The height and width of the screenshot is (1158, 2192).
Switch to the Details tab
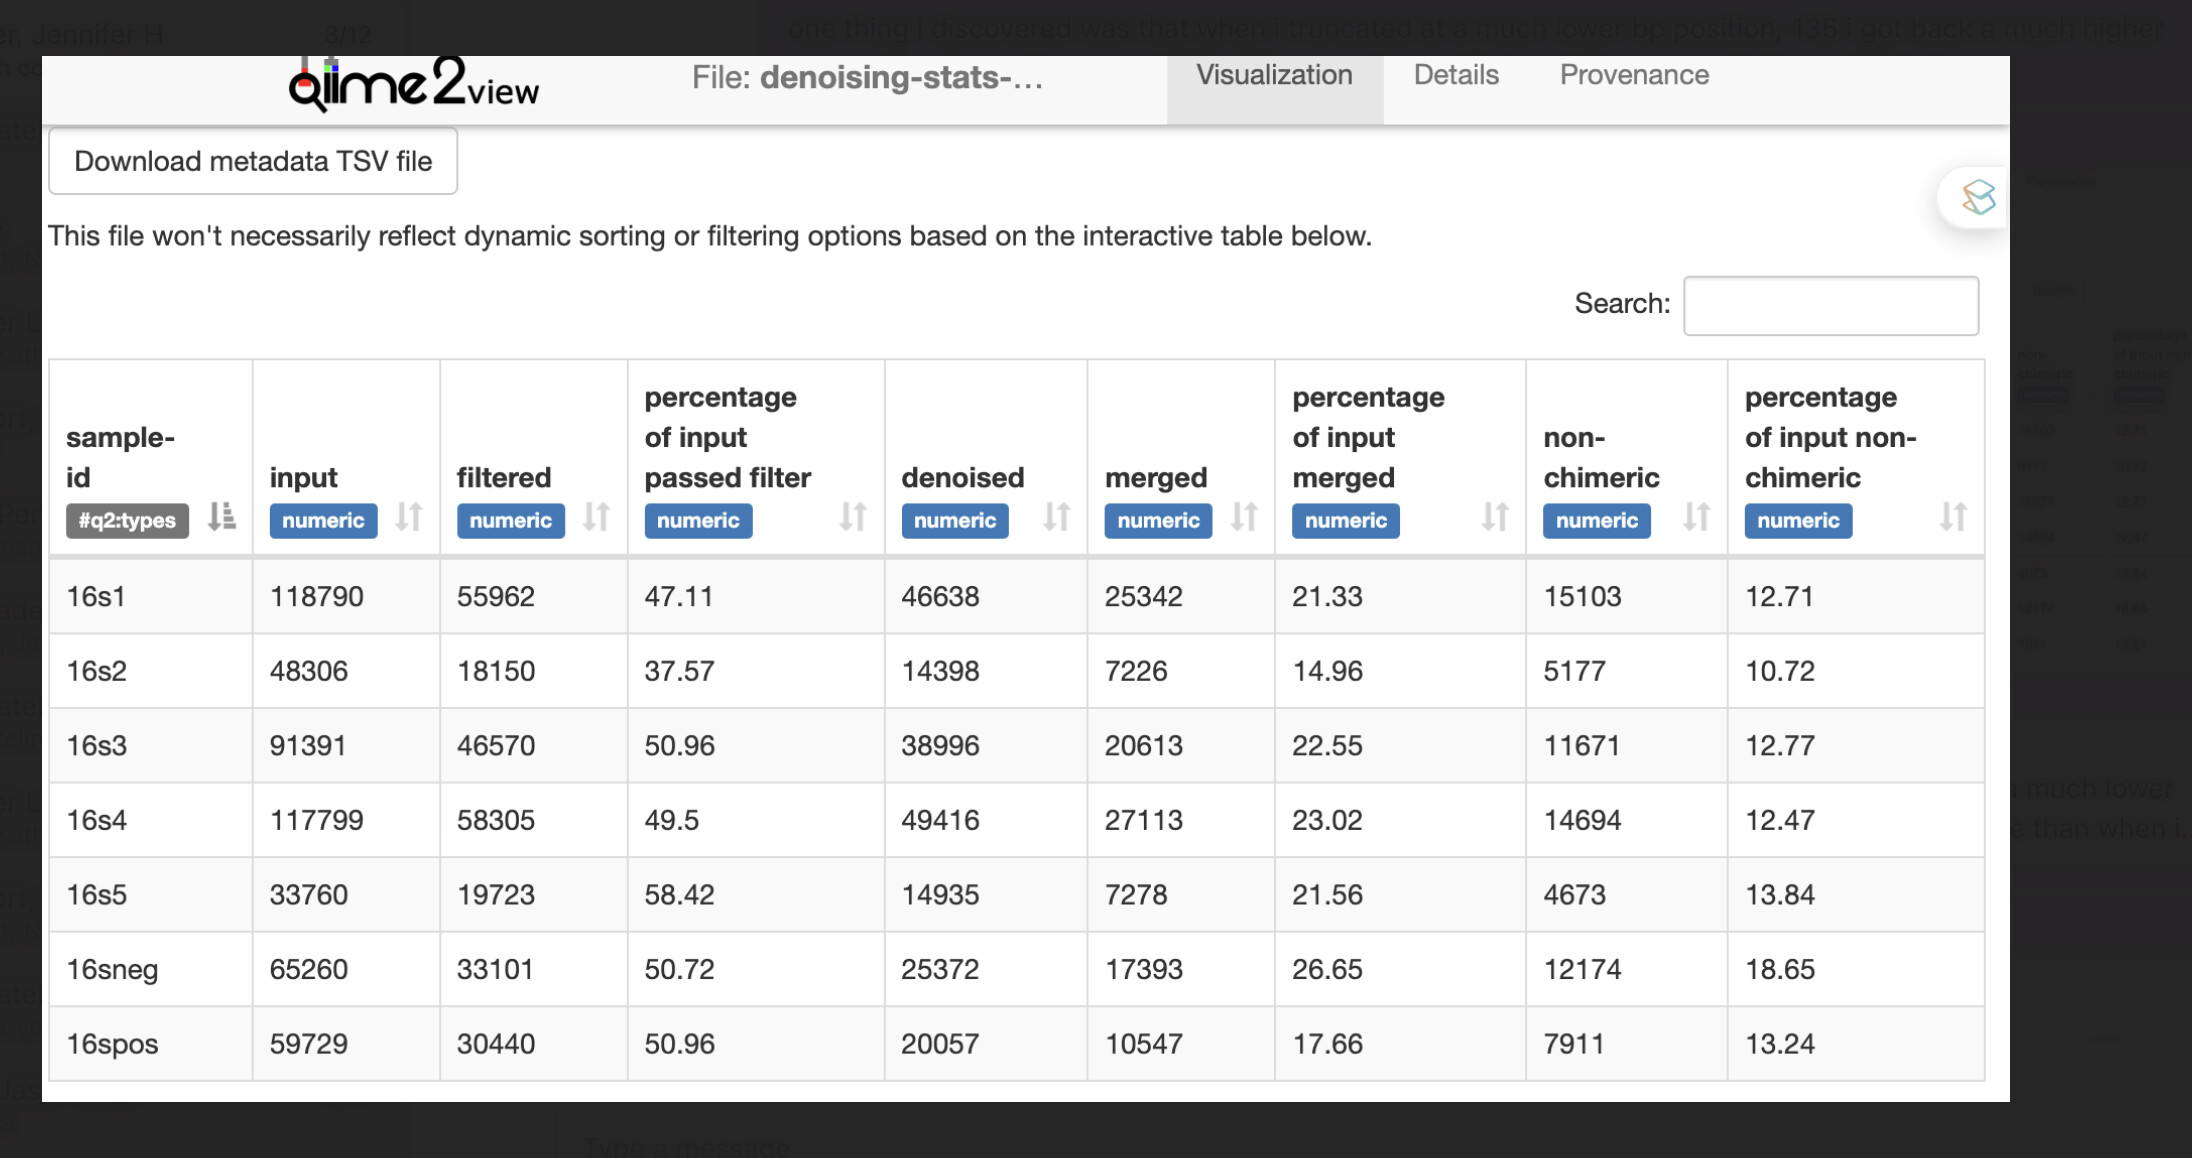pyautogui.click(x=1455, y=75)
